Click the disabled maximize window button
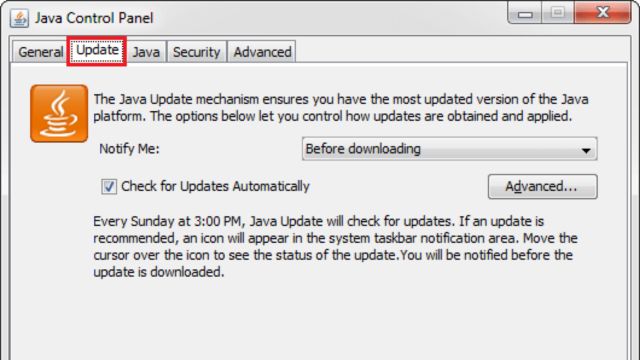This screenshot has height=360, width=640. click(558, 13)
